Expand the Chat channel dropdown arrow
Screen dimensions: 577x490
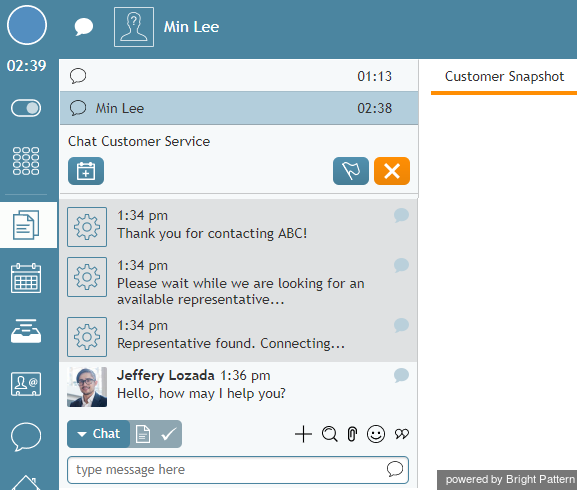(x=82, y=434)
